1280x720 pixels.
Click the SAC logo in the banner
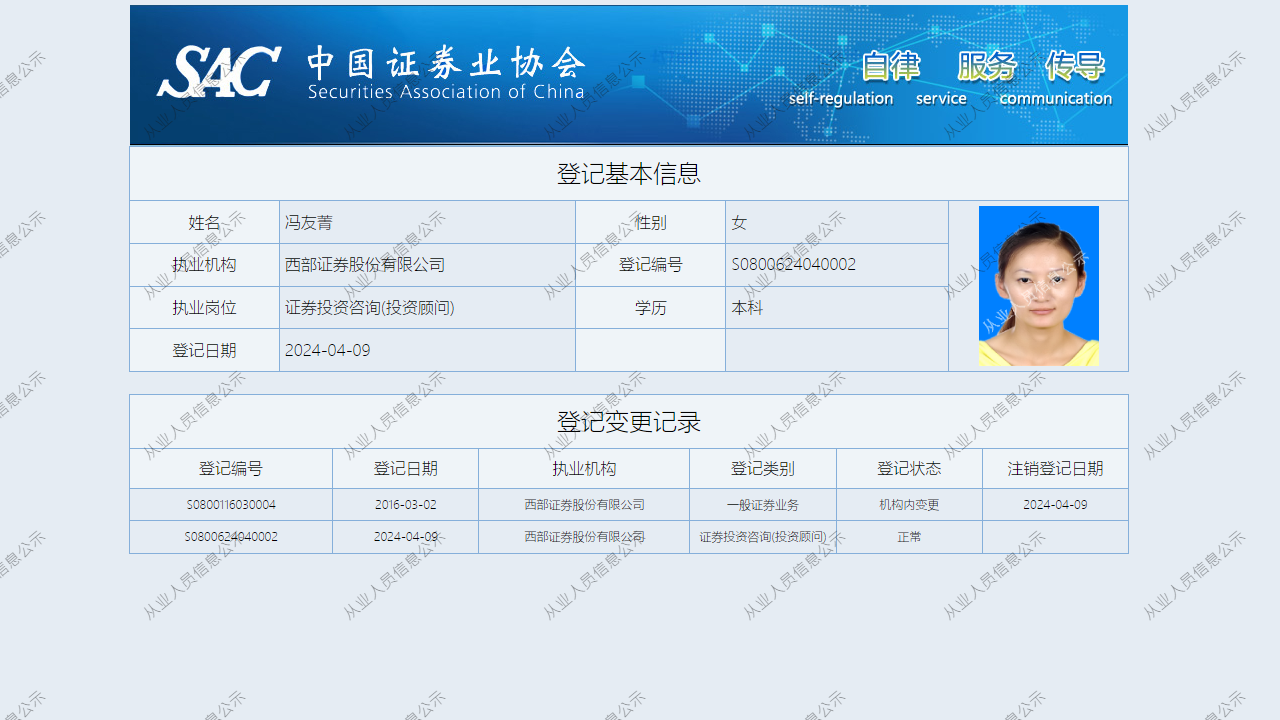pyautogui.click(x=218, y=72)
